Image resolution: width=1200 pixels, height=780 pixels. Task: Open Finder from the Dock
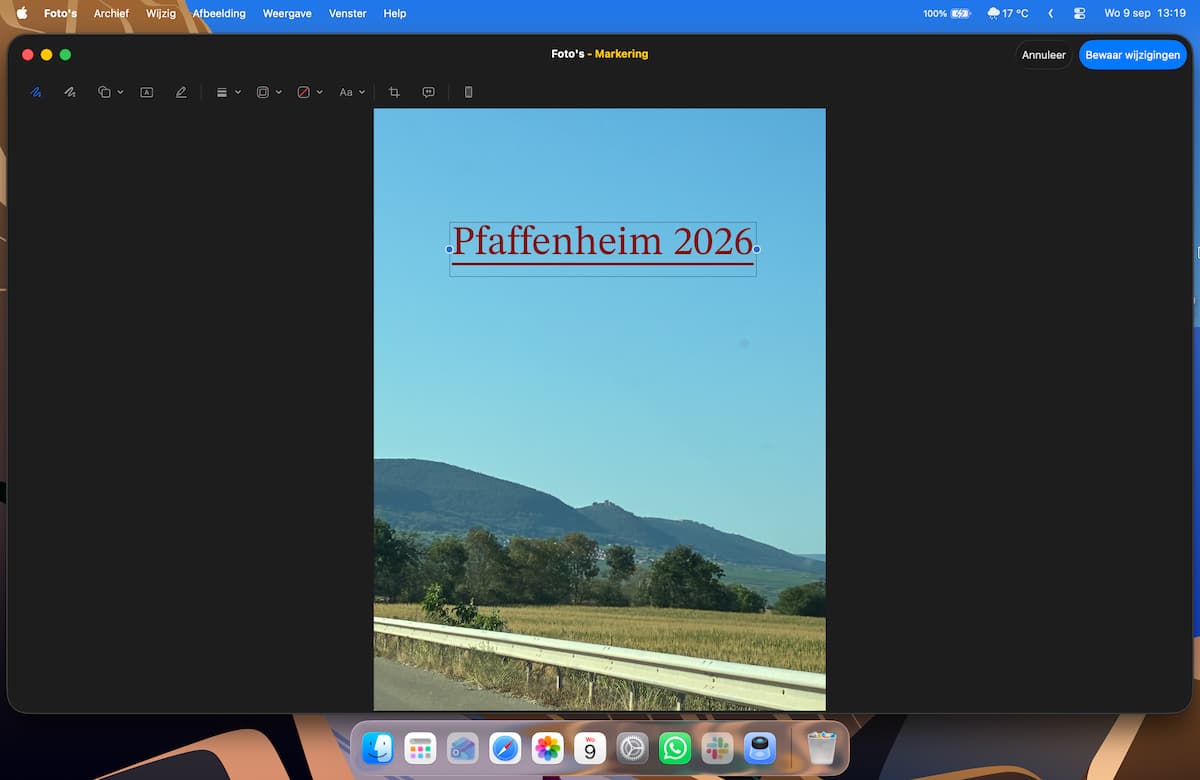point(378,748)
